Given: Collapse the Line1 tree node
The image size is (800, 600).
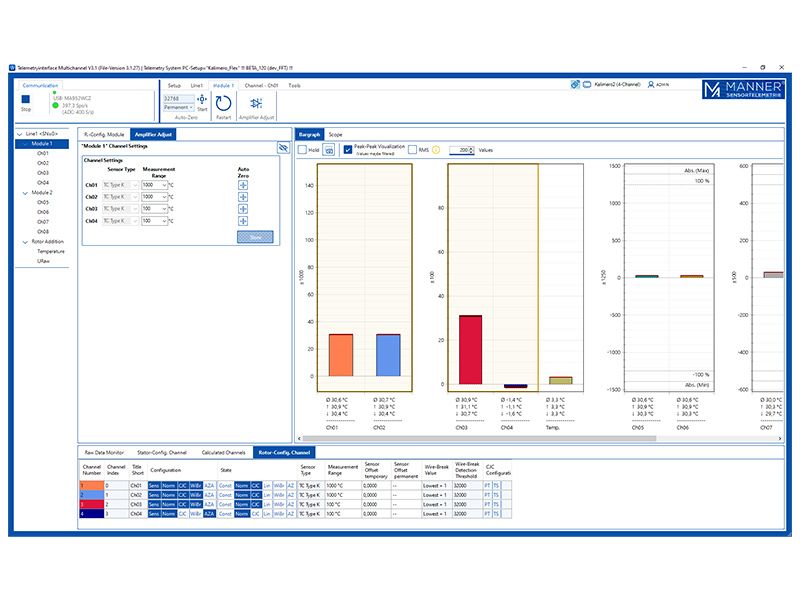Looking at the screenshot, I should click(19, 134).
